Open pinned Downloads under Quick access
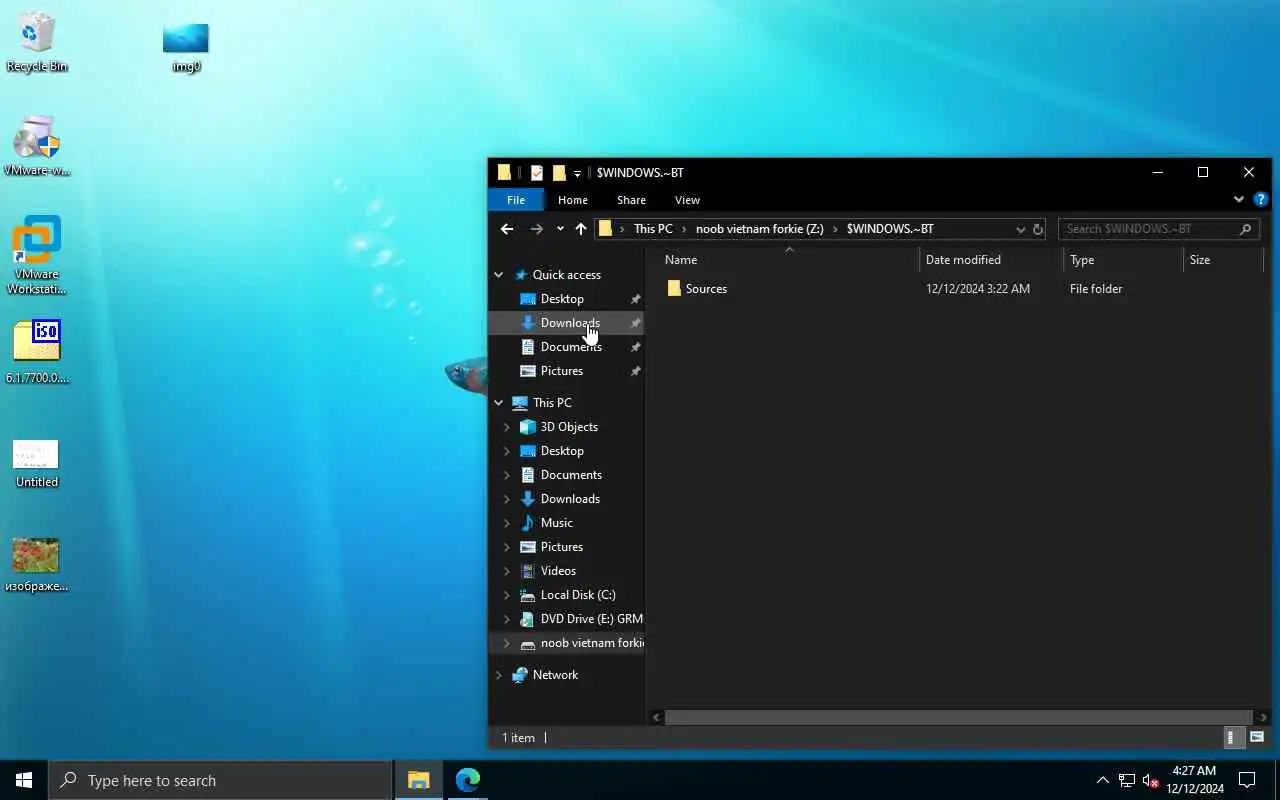This screenshot has height=800, width=1280. point(570,323)
